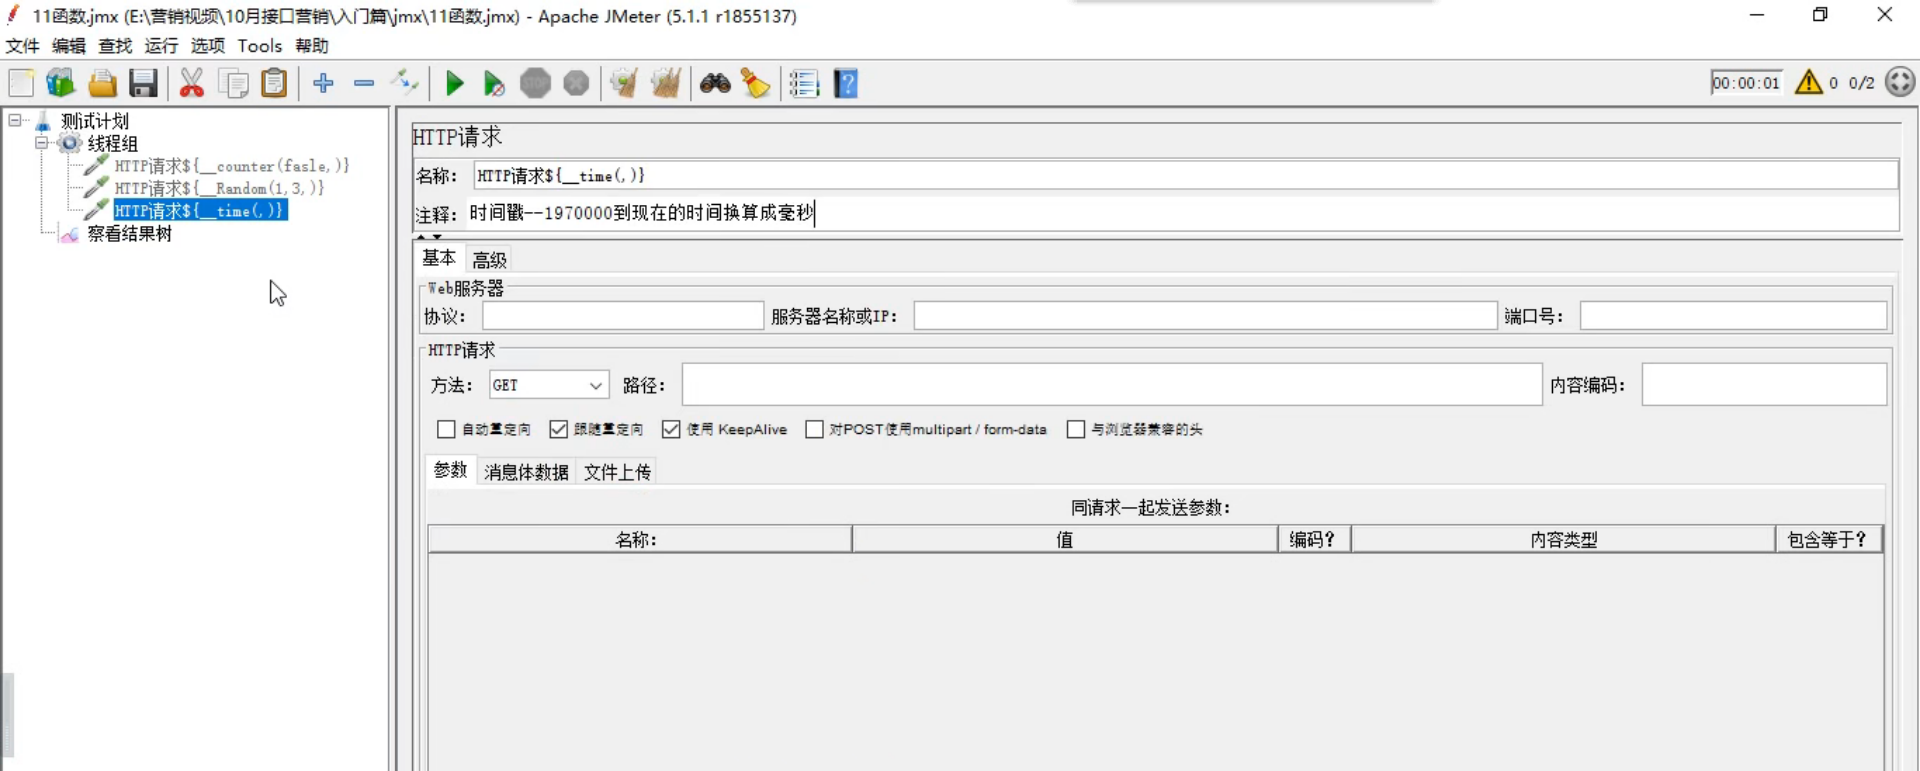Click the Paste clipboard icon
Viewport: 1920px width, 771px height.
[x=274, y=83]
